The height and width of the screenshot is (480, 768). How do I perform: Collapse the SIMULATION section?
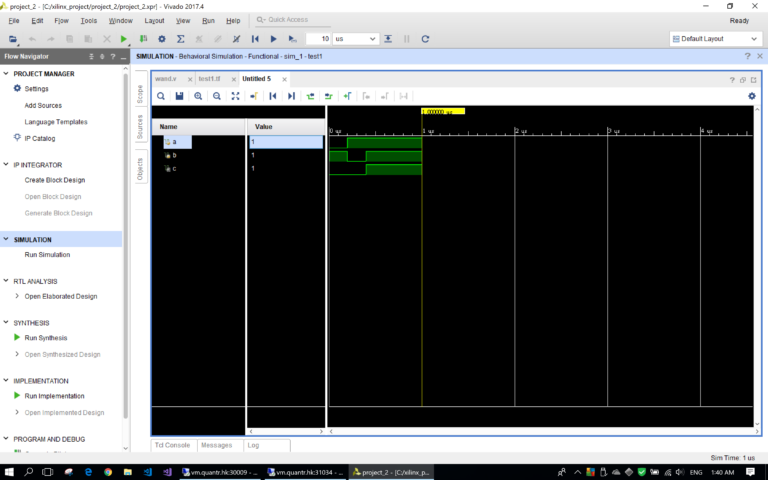pyautogui.click(x=6, y=239)
